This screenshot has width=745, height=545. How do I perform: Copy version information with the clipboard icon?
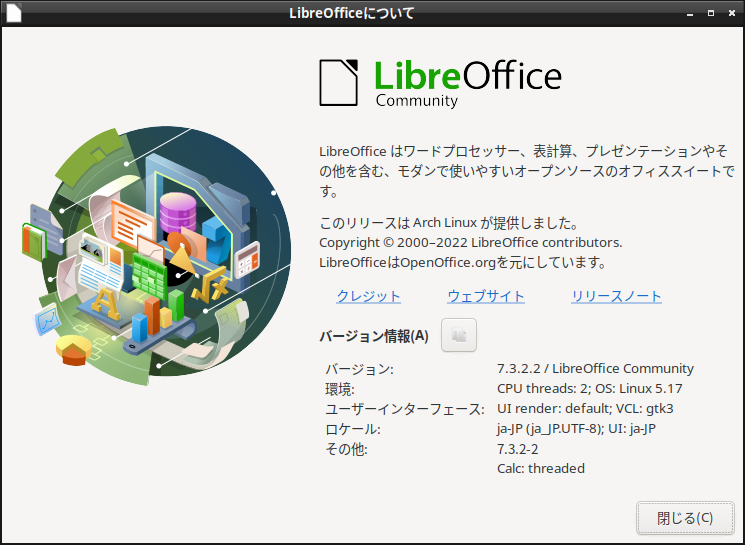tap(458, 335)
